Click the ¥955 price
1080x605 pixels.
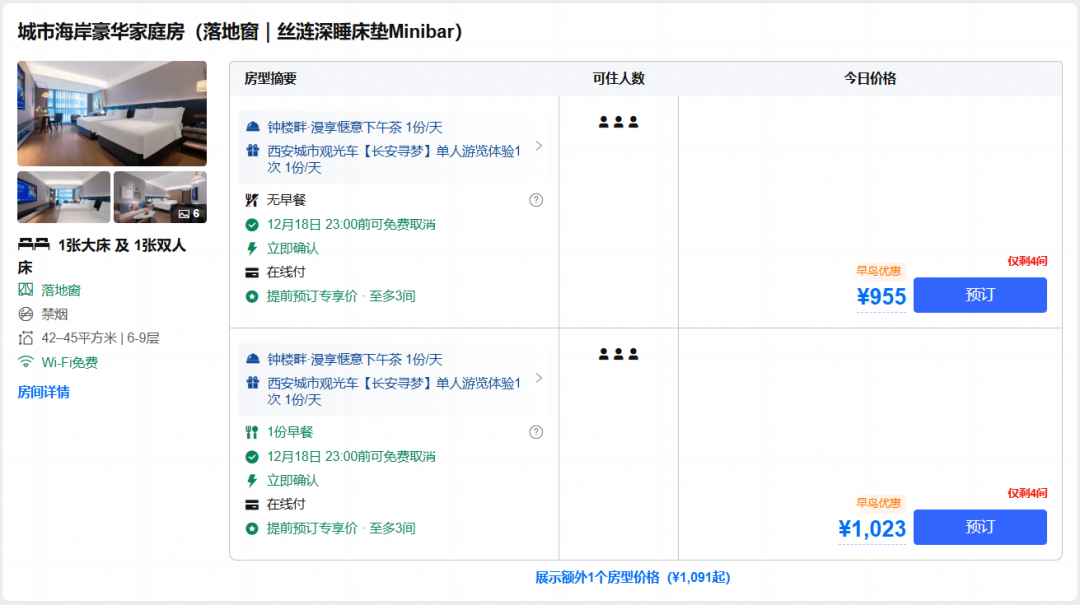tap(881, 297)
